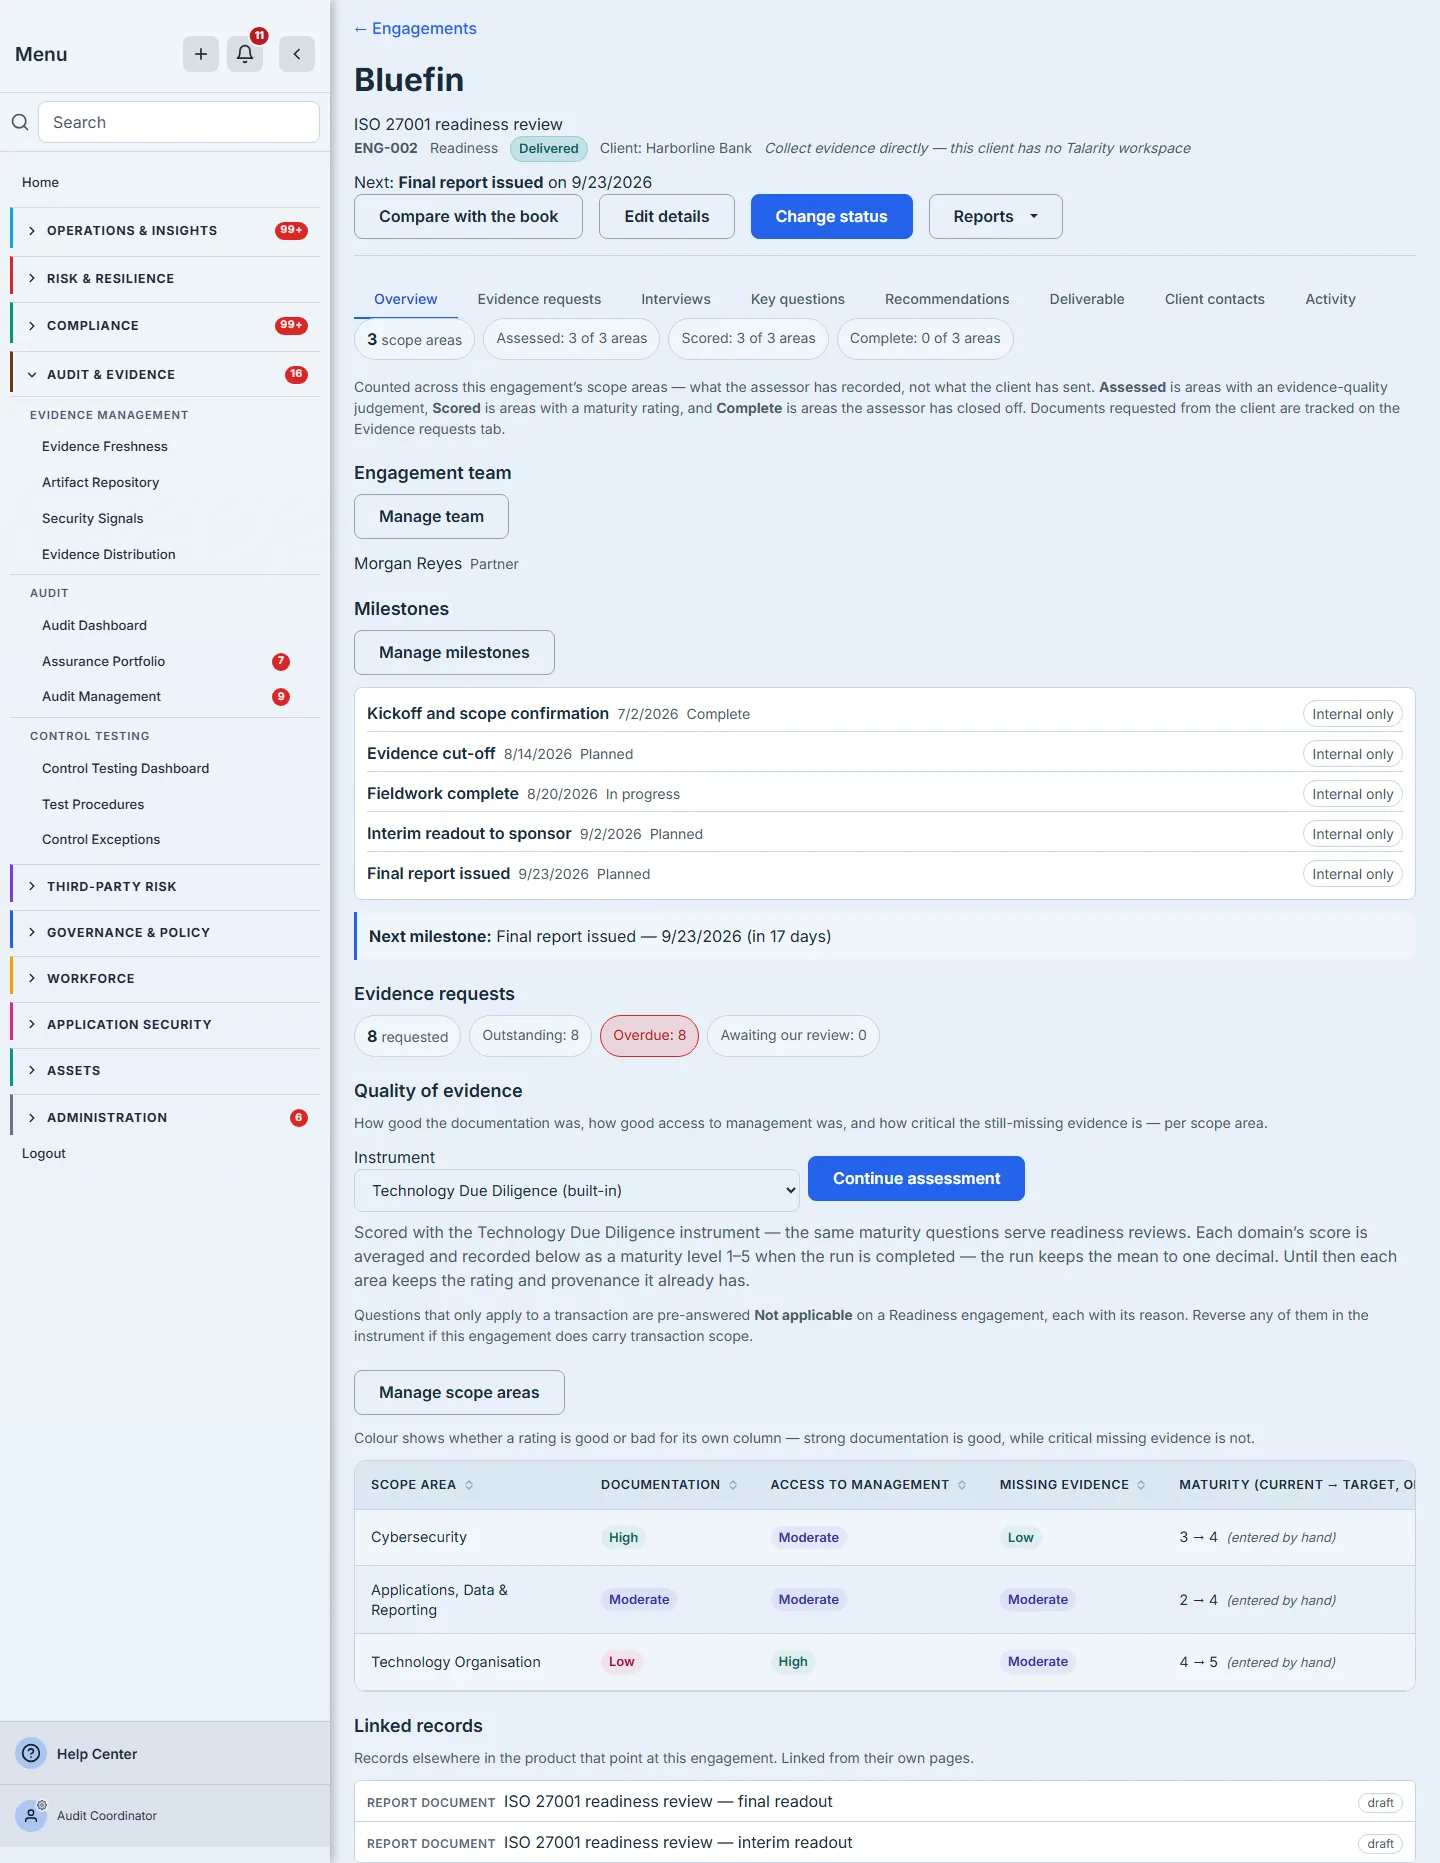Expand the Administration section

click(165, 1118)
